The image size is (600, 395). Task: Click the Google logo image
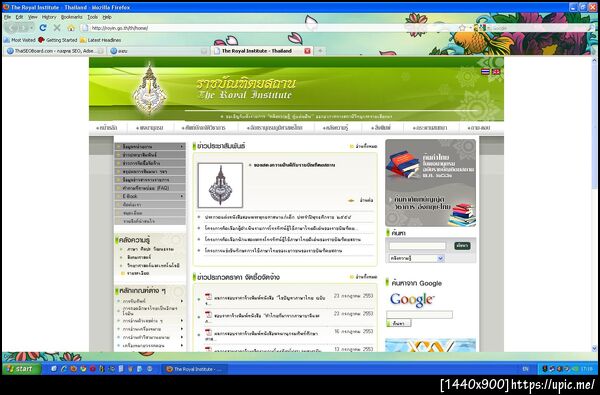(411, 300)
